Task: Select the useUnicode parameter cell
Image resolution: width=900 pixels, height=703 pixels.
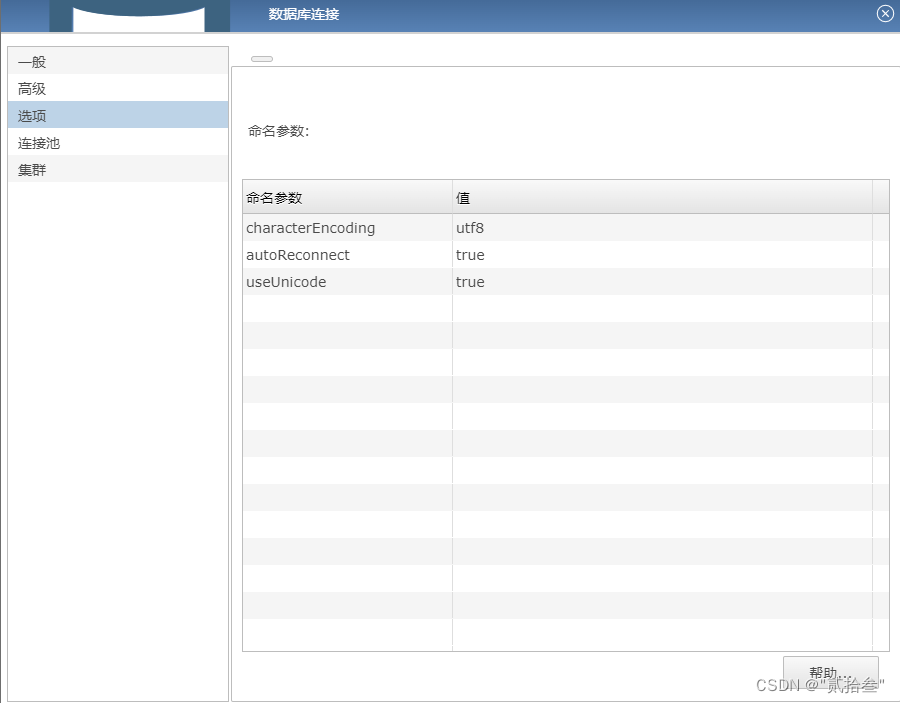Action: coord(347,282)
